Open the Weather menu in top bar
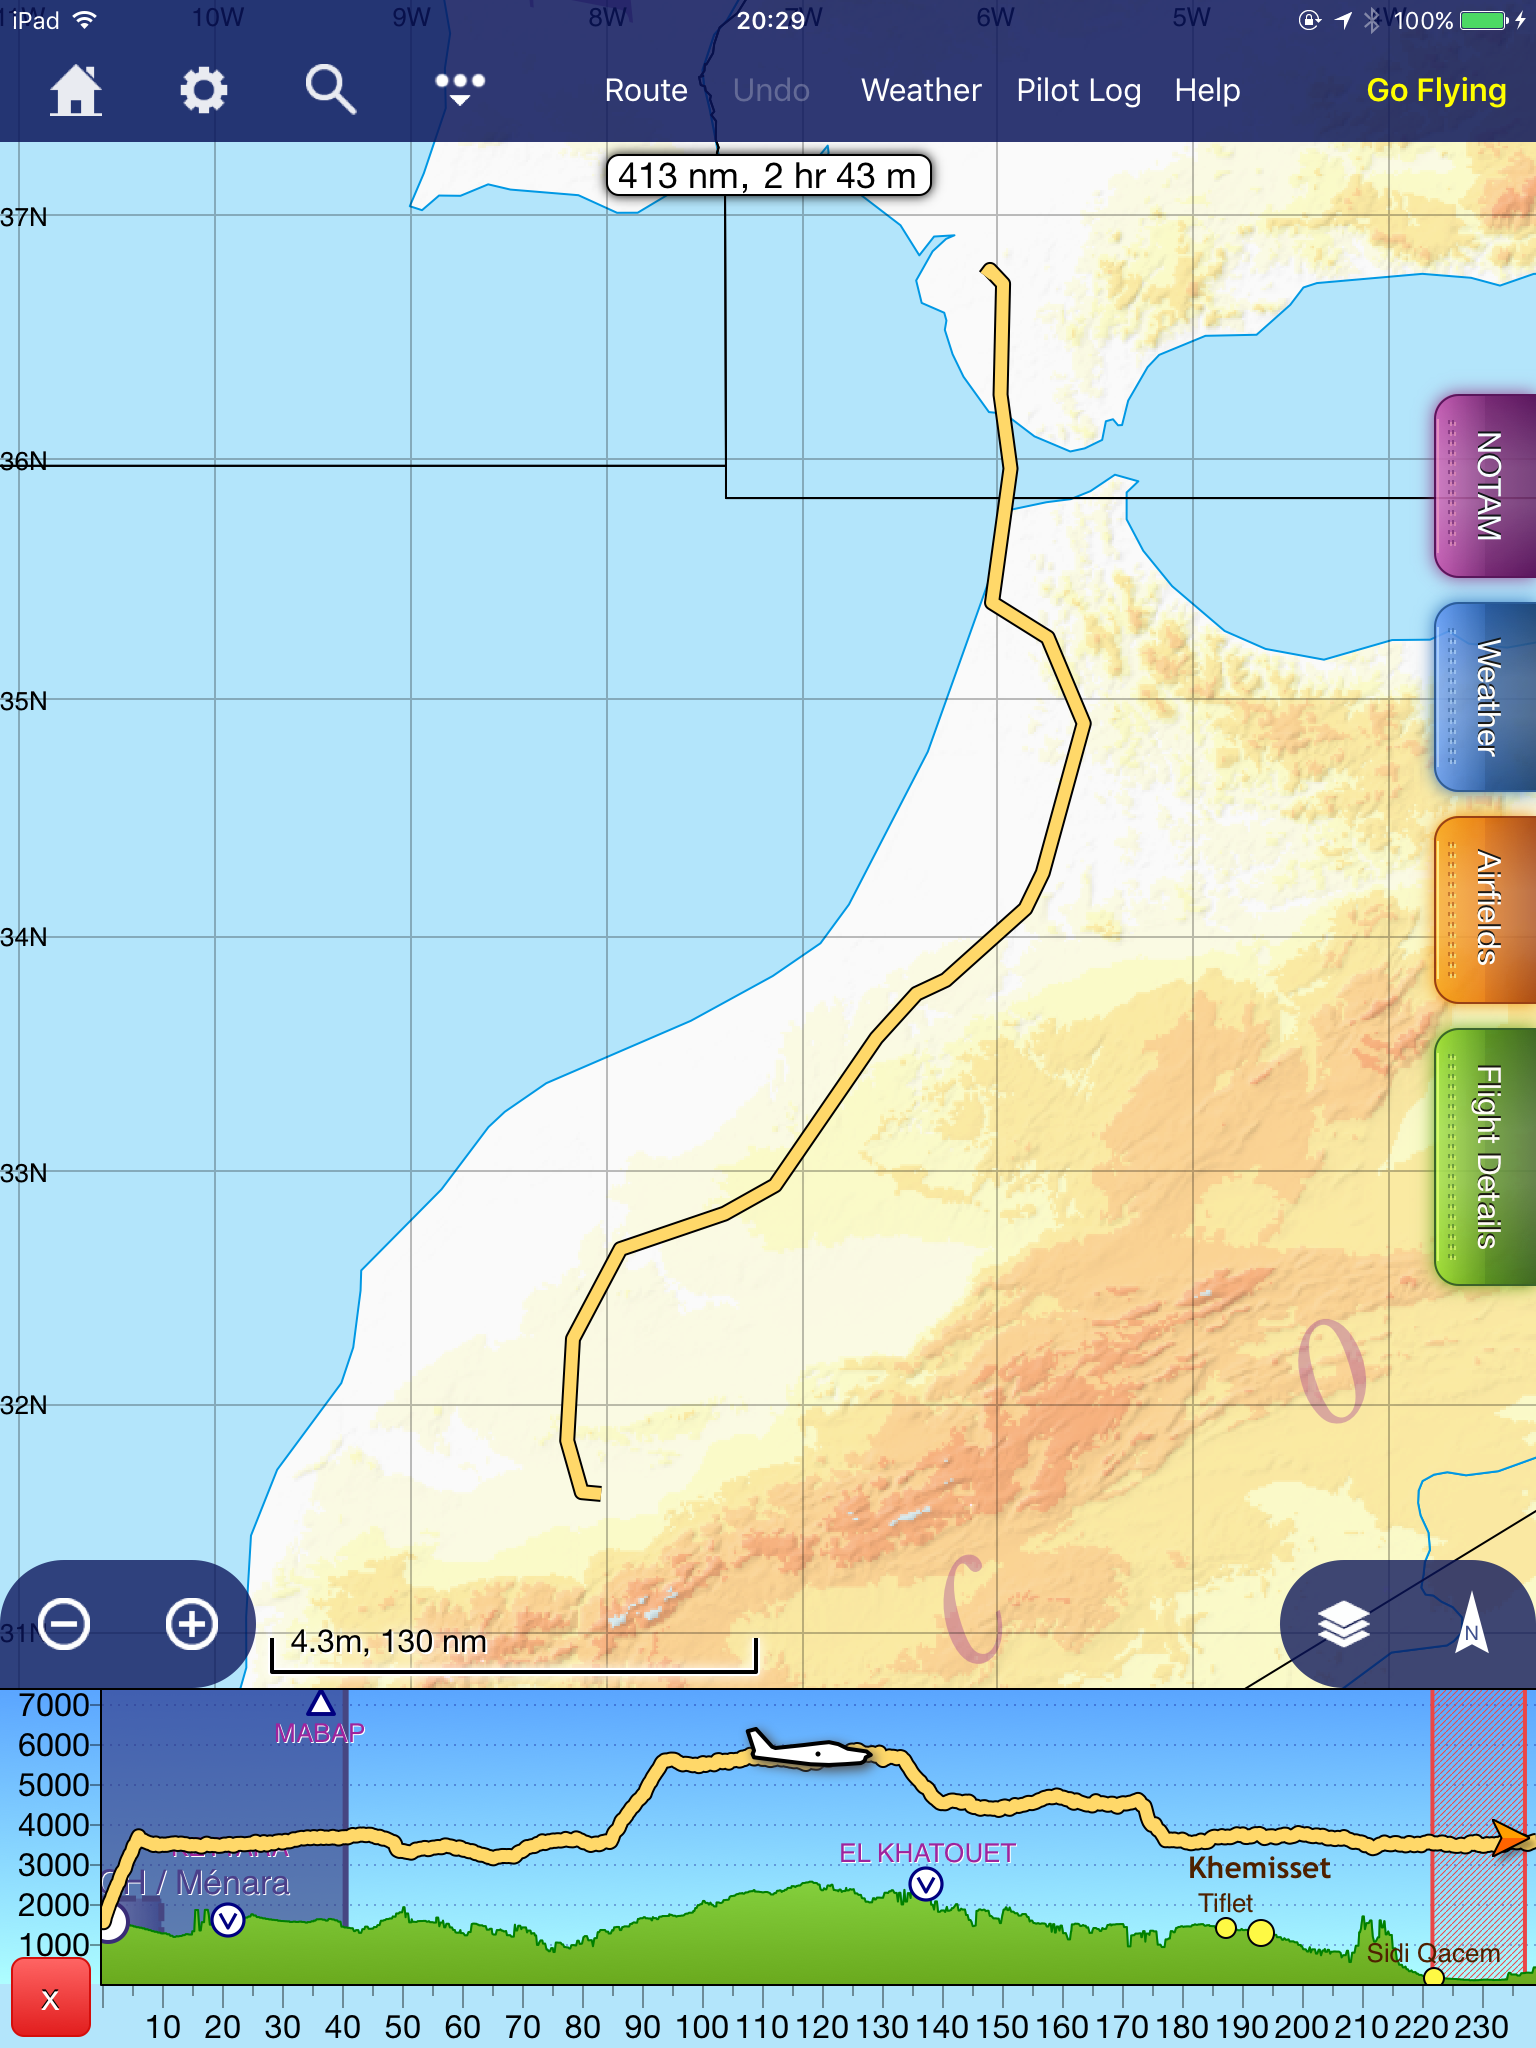Image resolution: width=1536 pixels, height=2048 pixels. [921, 91]
